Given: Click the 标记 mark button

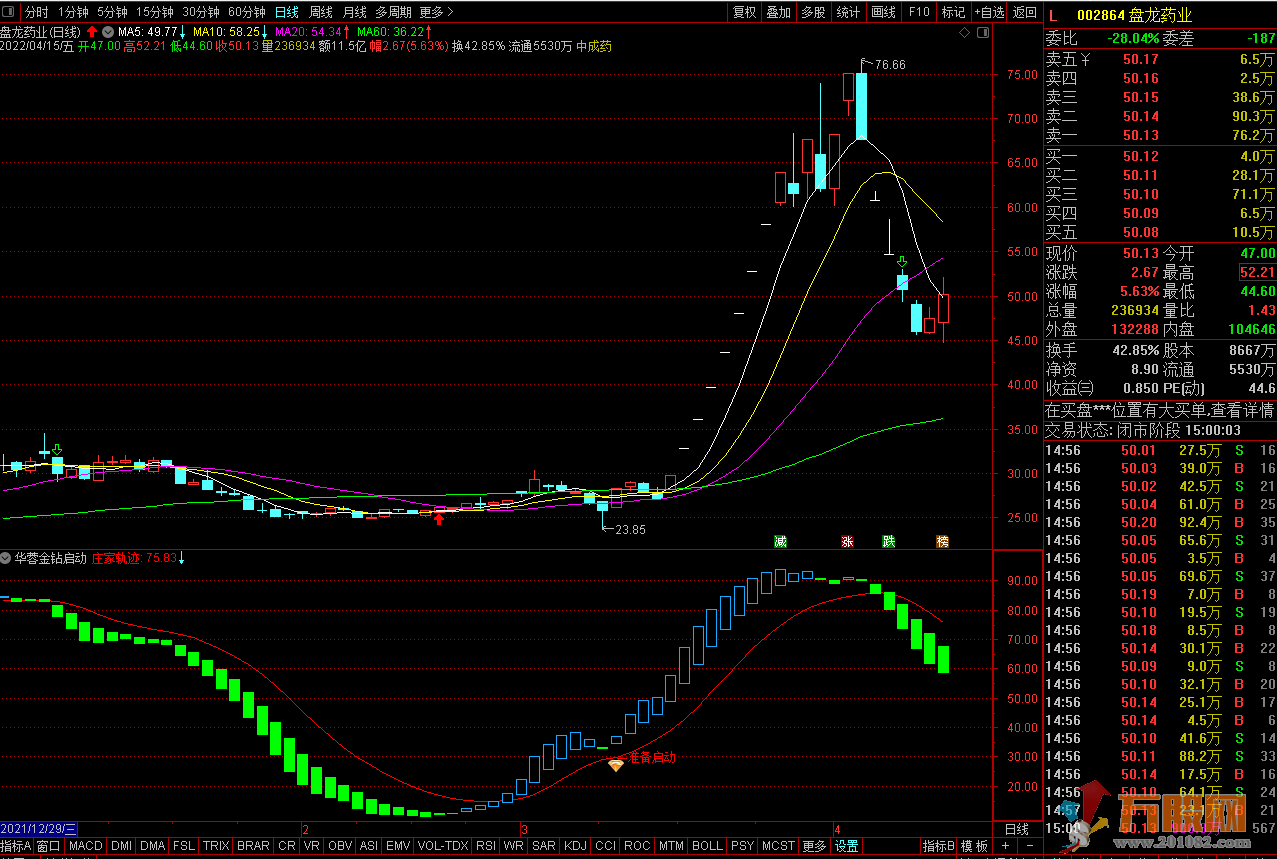Looking at the screenshot, I should coord(953,12).
